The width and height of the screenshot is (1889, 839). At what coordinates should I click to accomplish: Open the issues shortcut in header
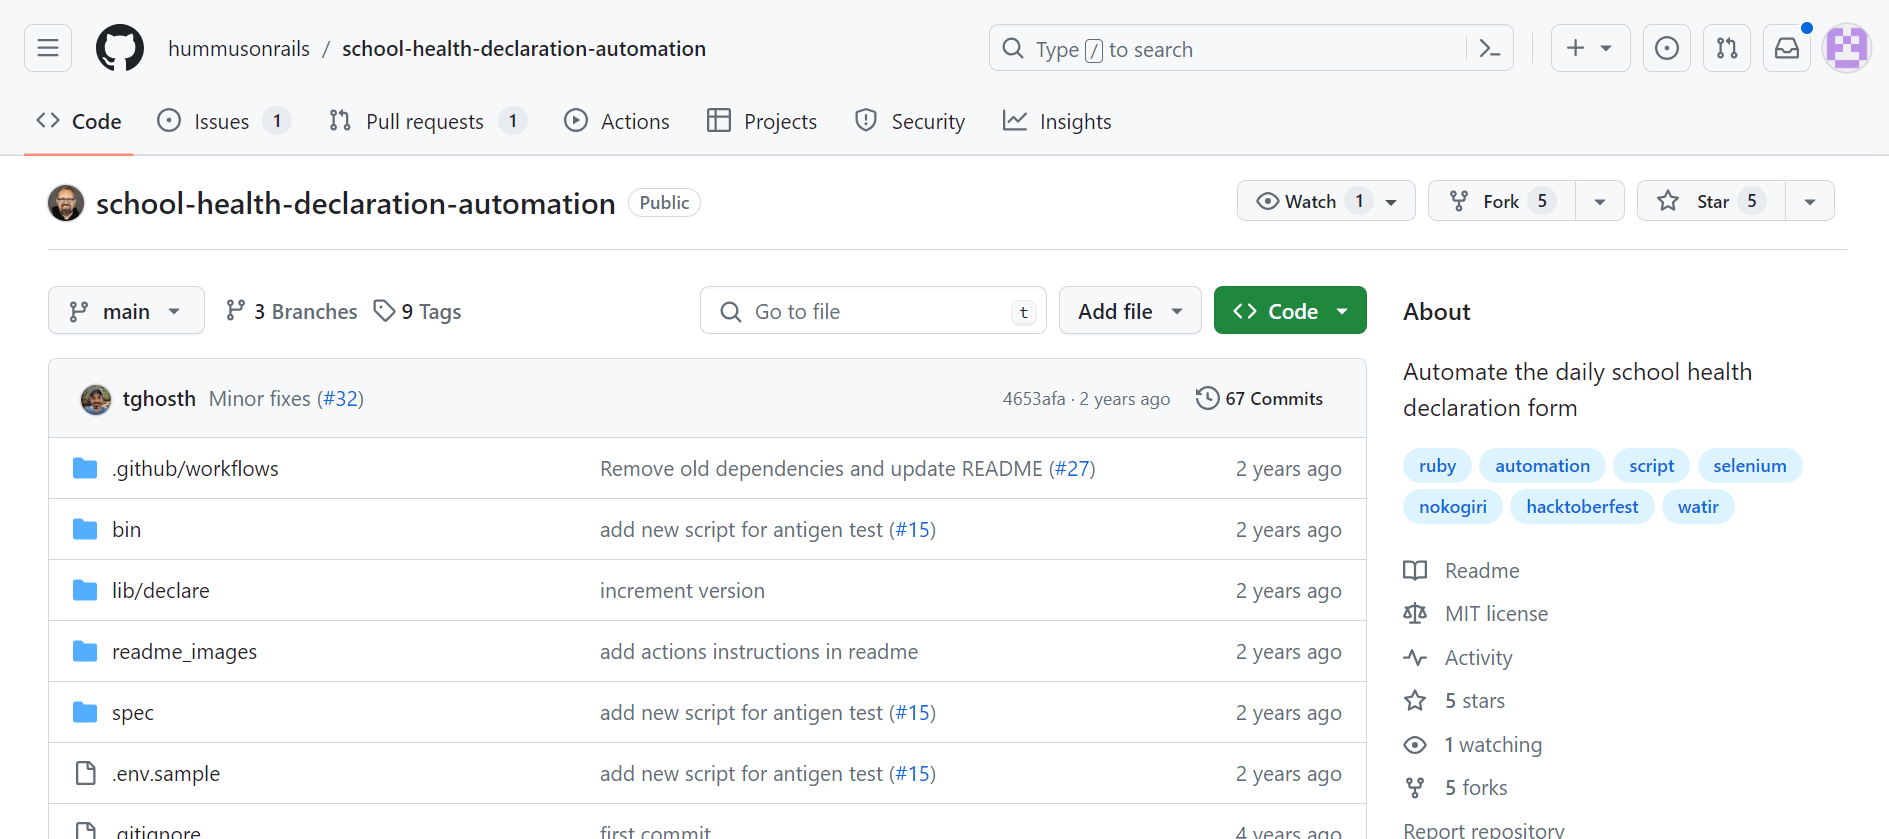pyautogui.click(x=1666, y=48)
